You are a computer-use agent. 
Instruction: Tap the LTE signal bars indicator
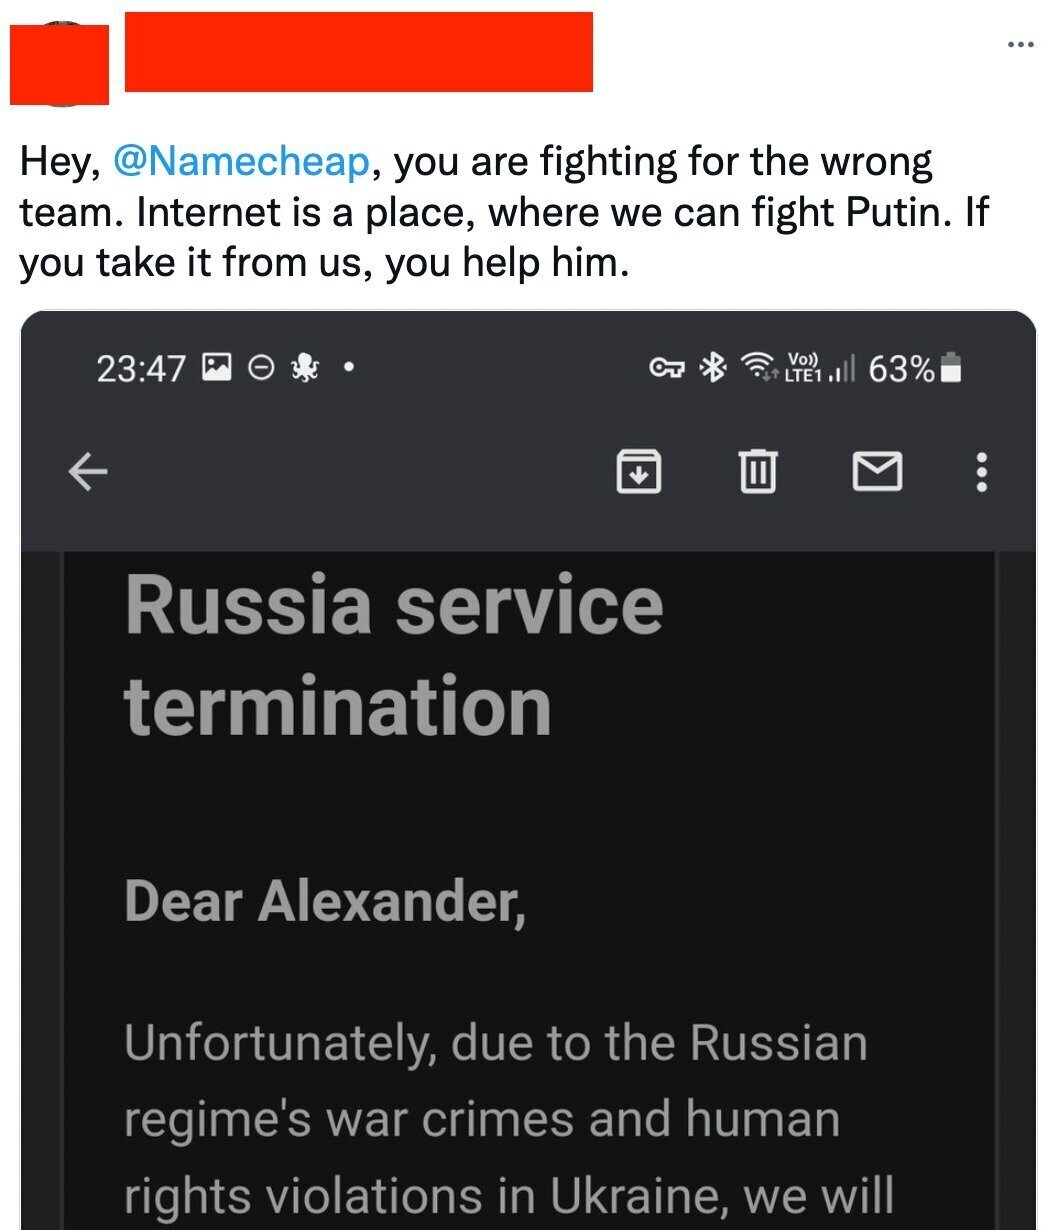(x=820, y=369)
